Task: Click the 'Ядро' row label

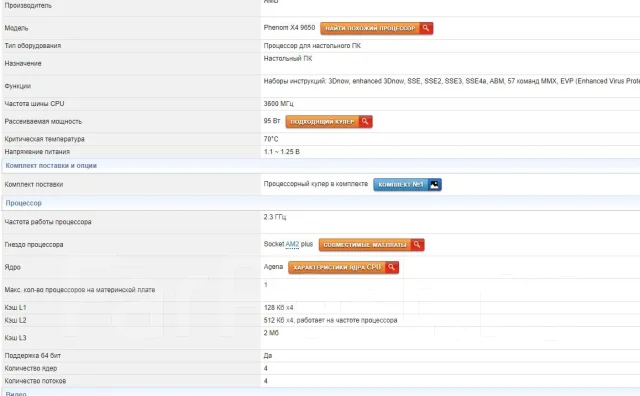Action: click(x=12, y=267)
